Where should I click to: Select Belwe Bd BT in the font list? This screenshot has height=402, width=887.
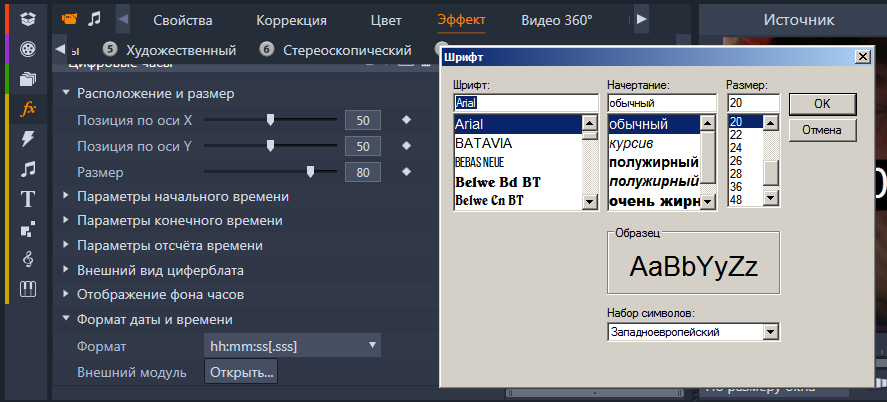(519, 182)
